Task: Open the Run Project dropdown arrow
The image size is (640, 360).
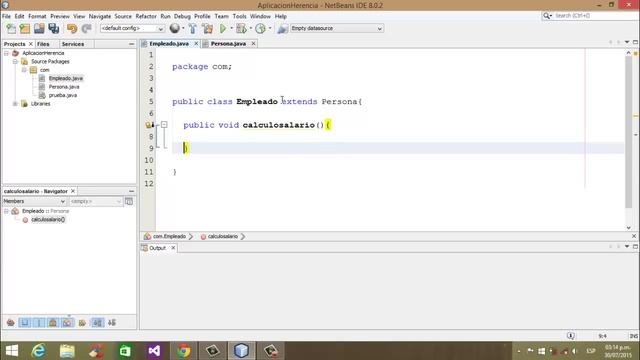Action: click(x=231, y=28)
